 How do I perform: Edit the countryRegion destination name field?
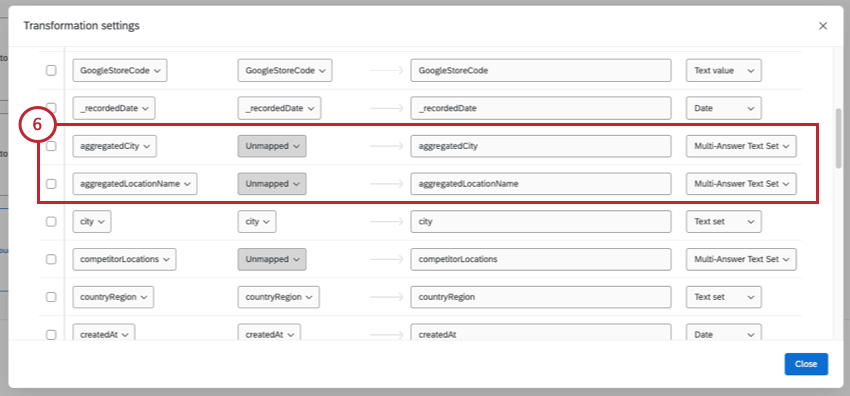[x=540, y=297]
